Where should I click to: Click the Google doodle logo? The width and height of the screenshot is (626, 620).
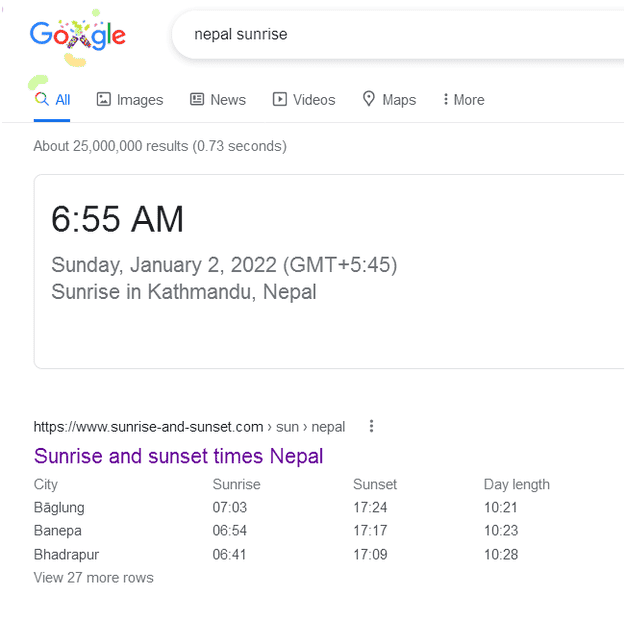[x=78, y=37]
